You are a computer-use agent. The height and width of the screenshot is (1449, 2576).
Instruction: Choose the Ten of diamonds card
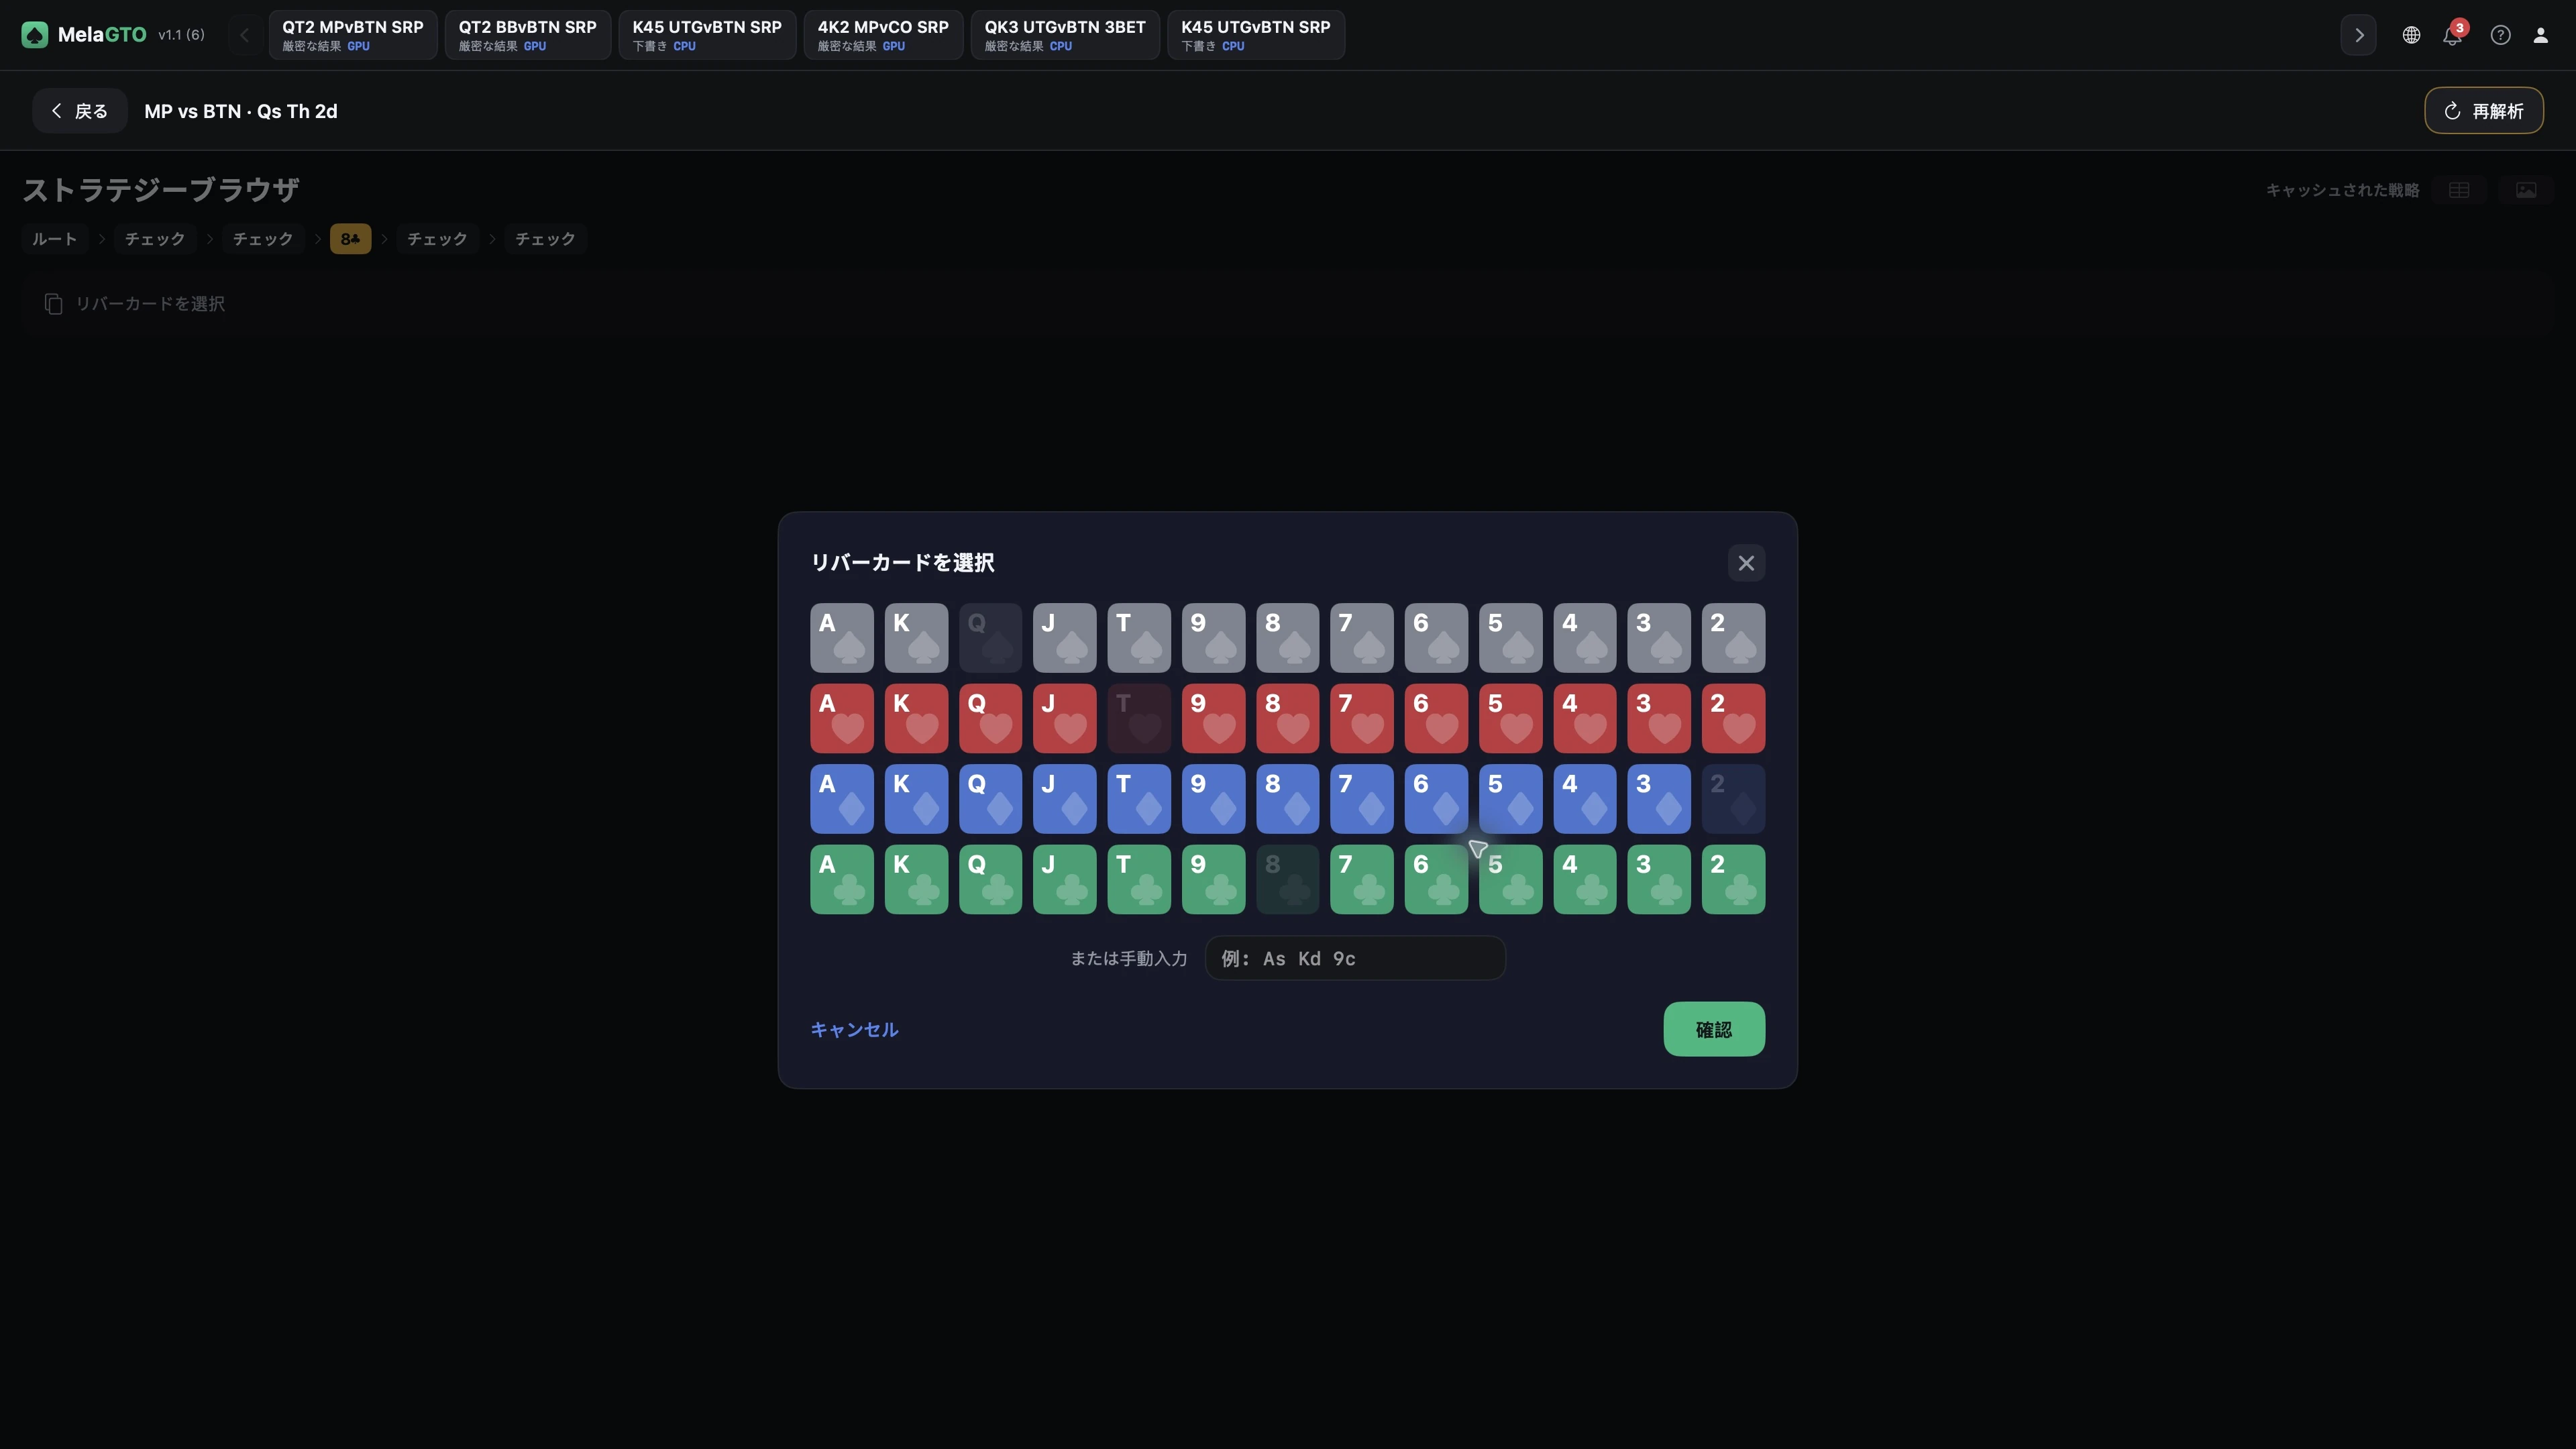[1139, 799]
